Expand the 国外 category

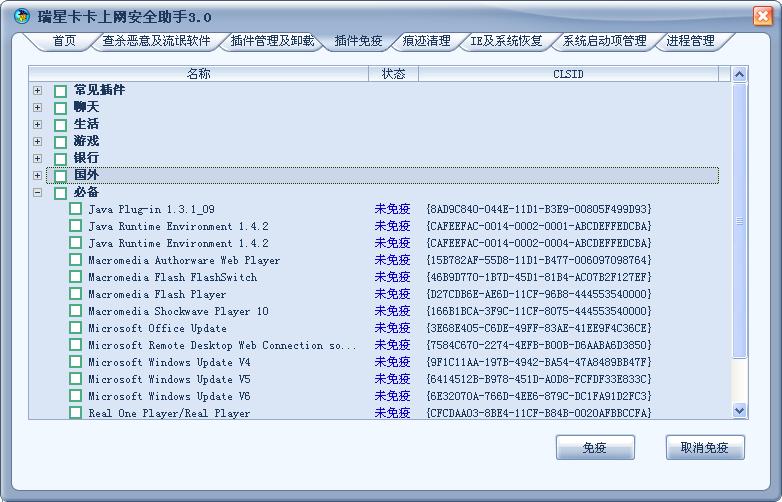(37, 175)
